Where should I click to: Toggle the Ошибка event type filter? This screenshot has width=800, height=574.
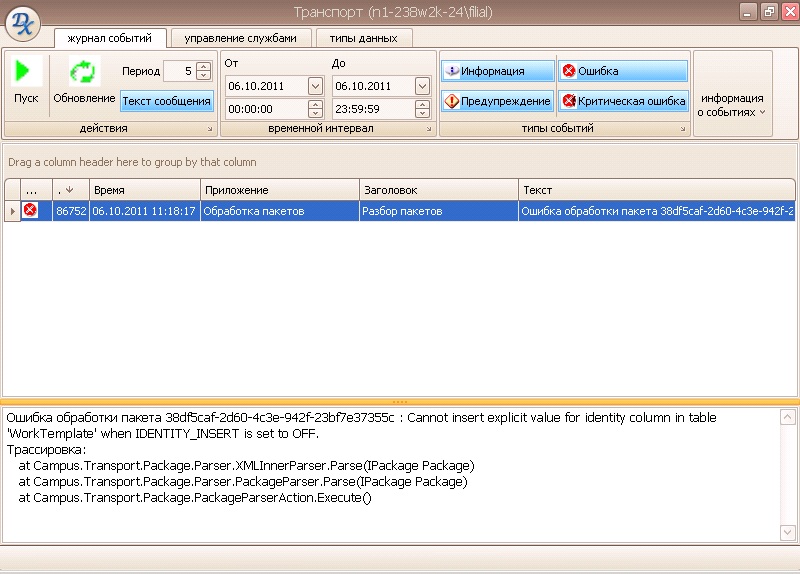click(623, 71)
